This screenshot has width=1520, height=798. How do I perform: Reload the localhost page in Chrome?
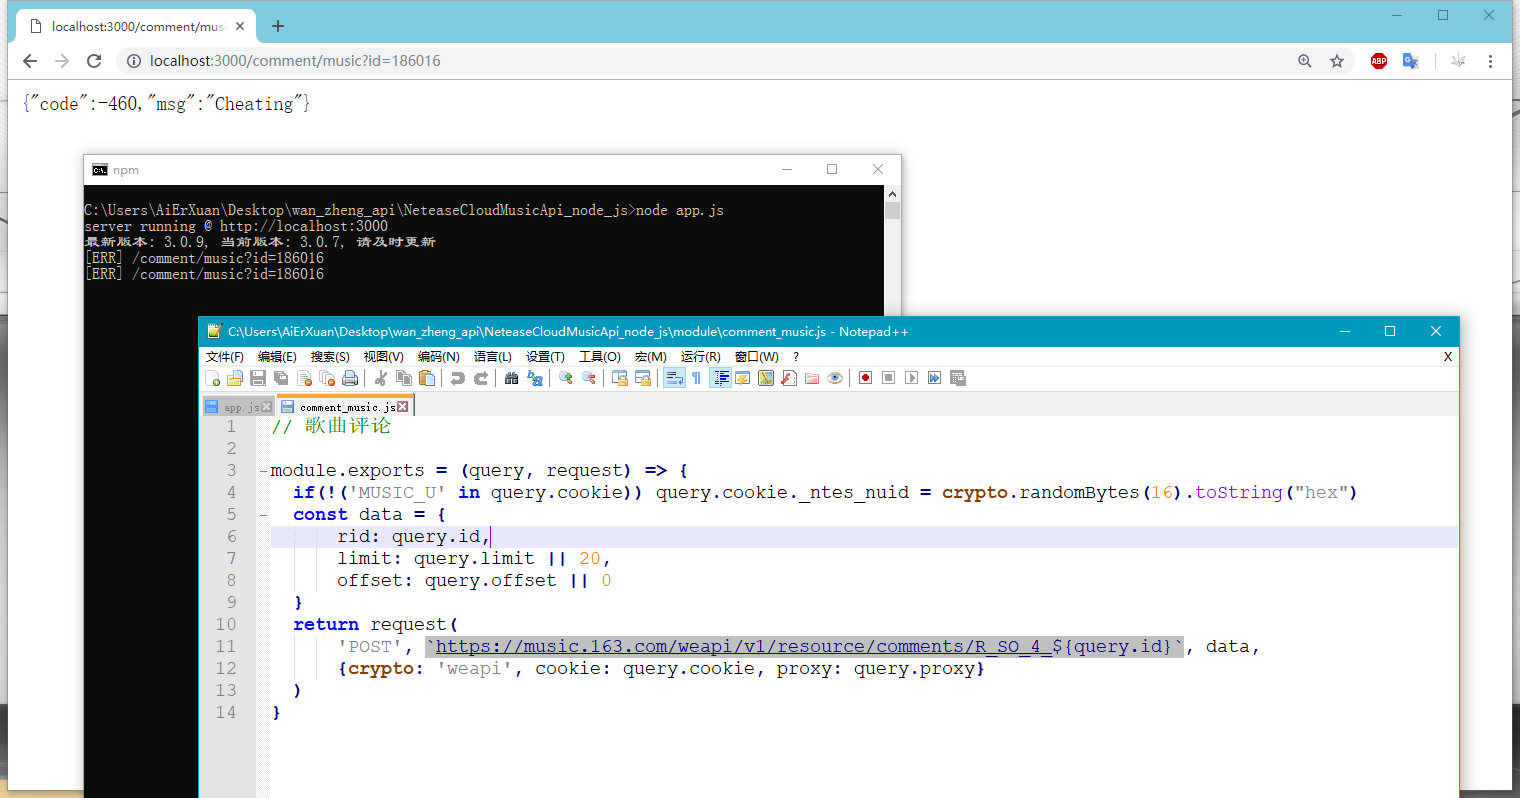click(94, 61)
